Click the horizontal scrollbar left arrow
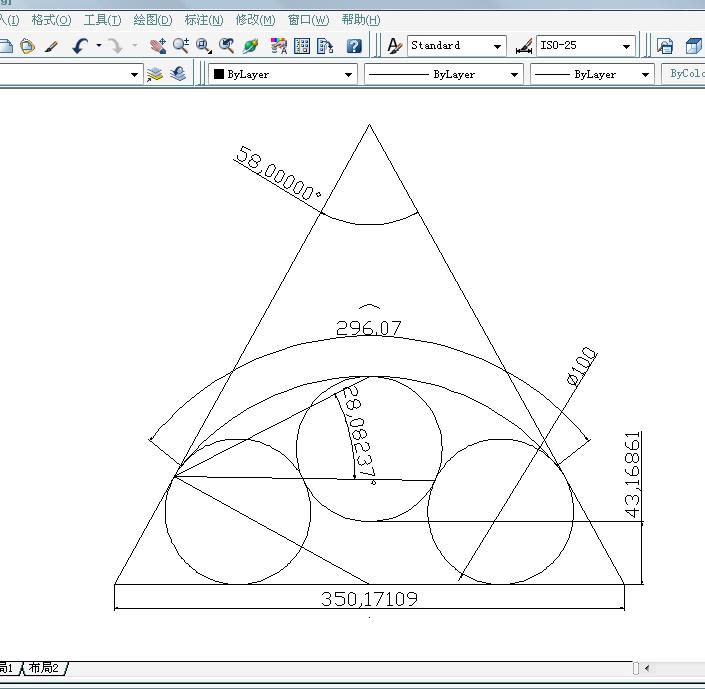Screen dimensions: 705x689 647,668
